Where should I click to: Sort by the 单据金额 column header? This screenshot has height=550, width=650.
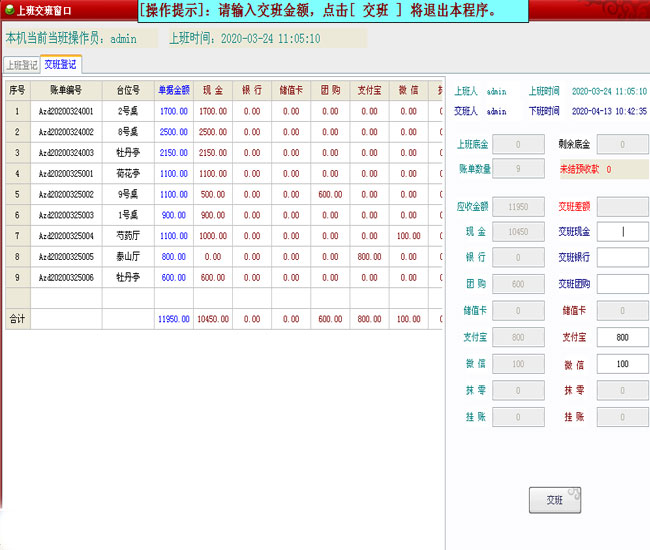174,90
